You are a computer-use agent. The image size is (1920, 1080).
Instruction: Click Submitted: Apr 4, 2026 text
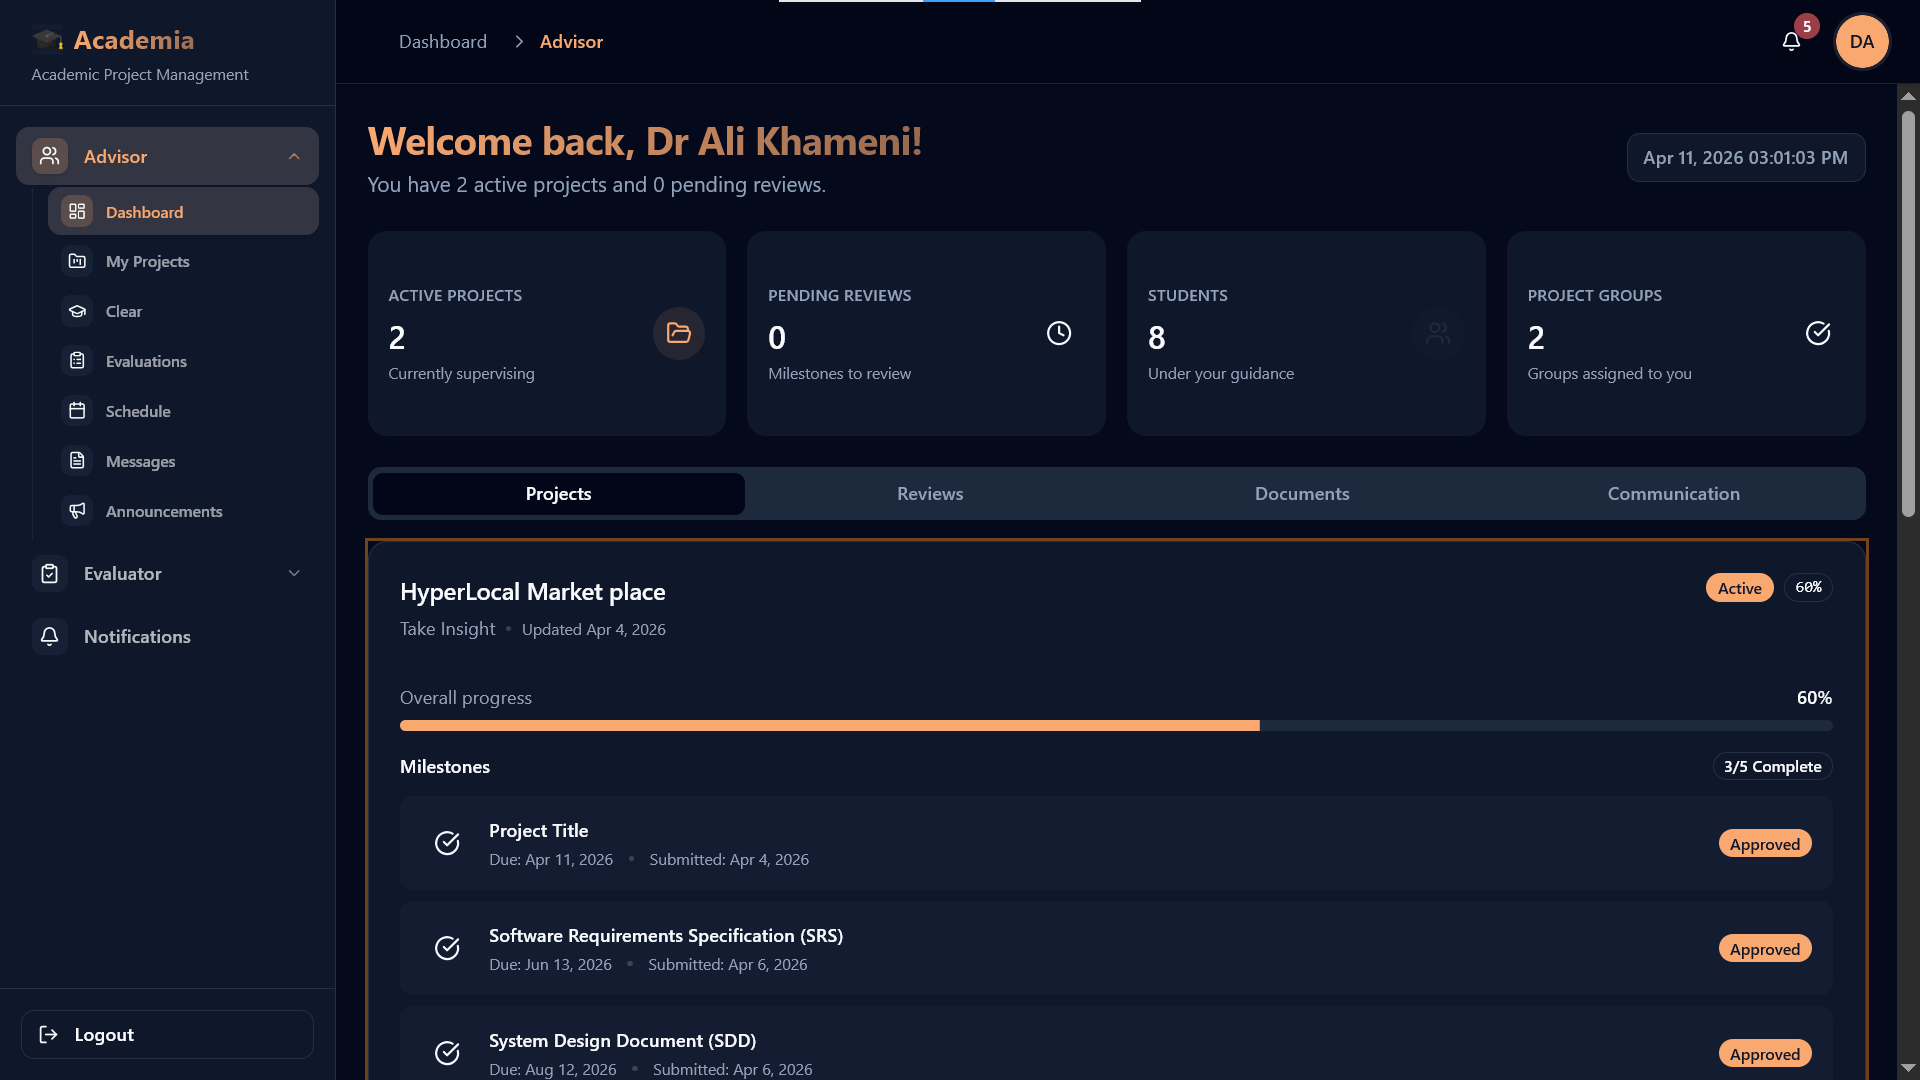(x=729, y=860)
